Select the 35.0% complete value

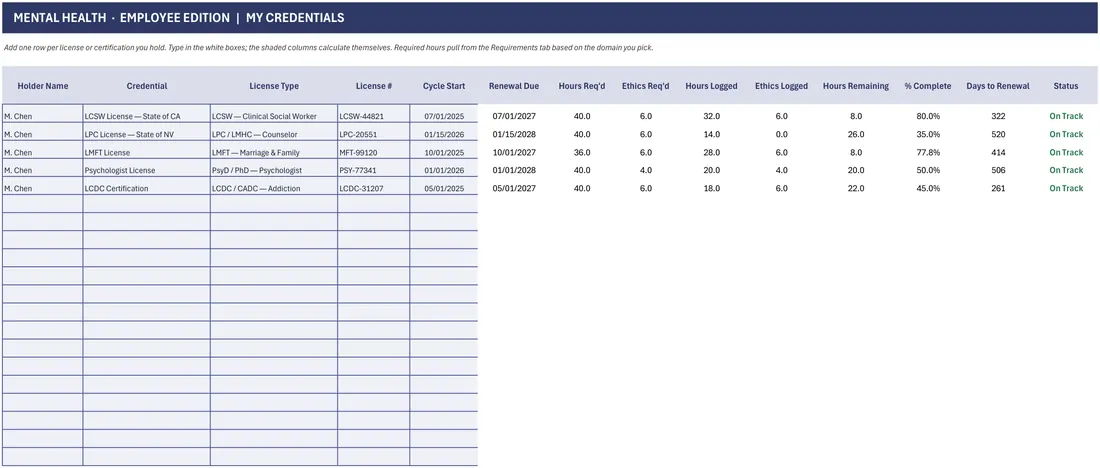[929, 134]
